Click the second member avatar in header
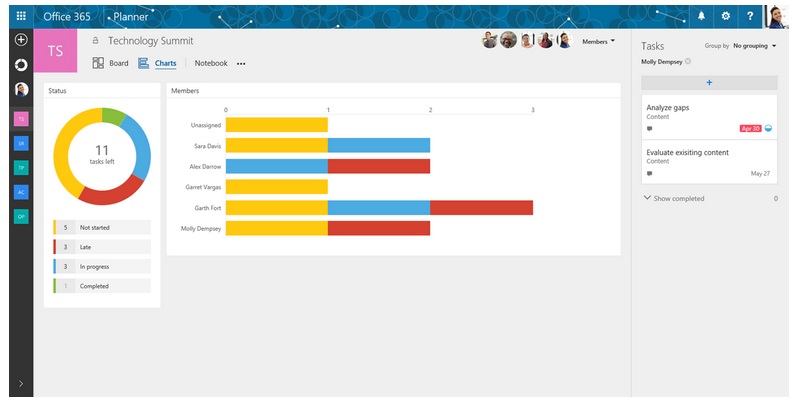The image size is (802, 403). tap(508, 40)
